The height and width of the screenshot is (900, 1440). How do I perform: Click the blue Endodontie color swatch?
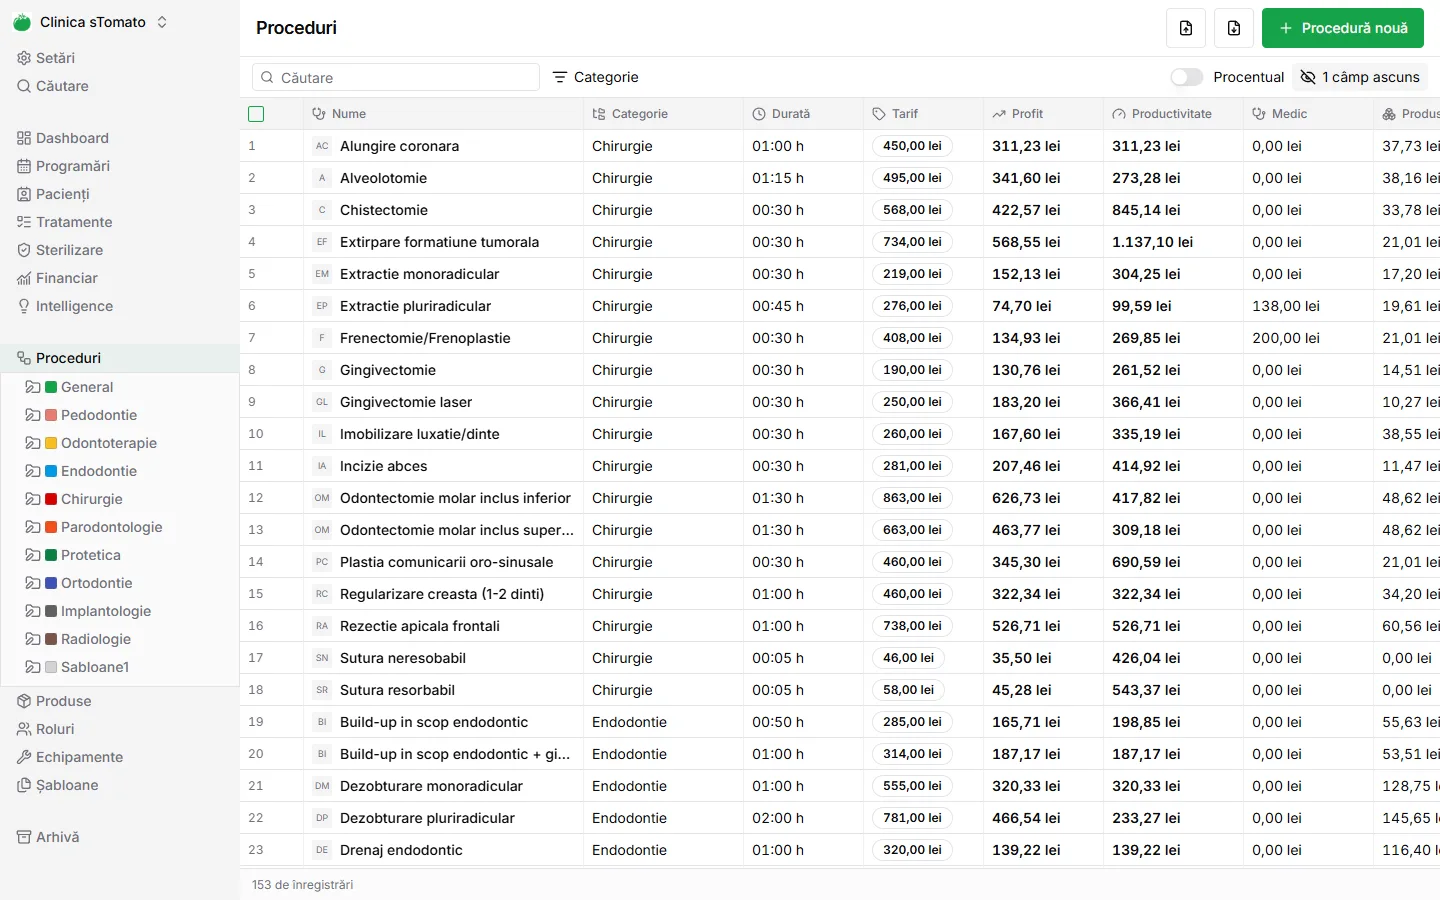click(x=51, y=471)
